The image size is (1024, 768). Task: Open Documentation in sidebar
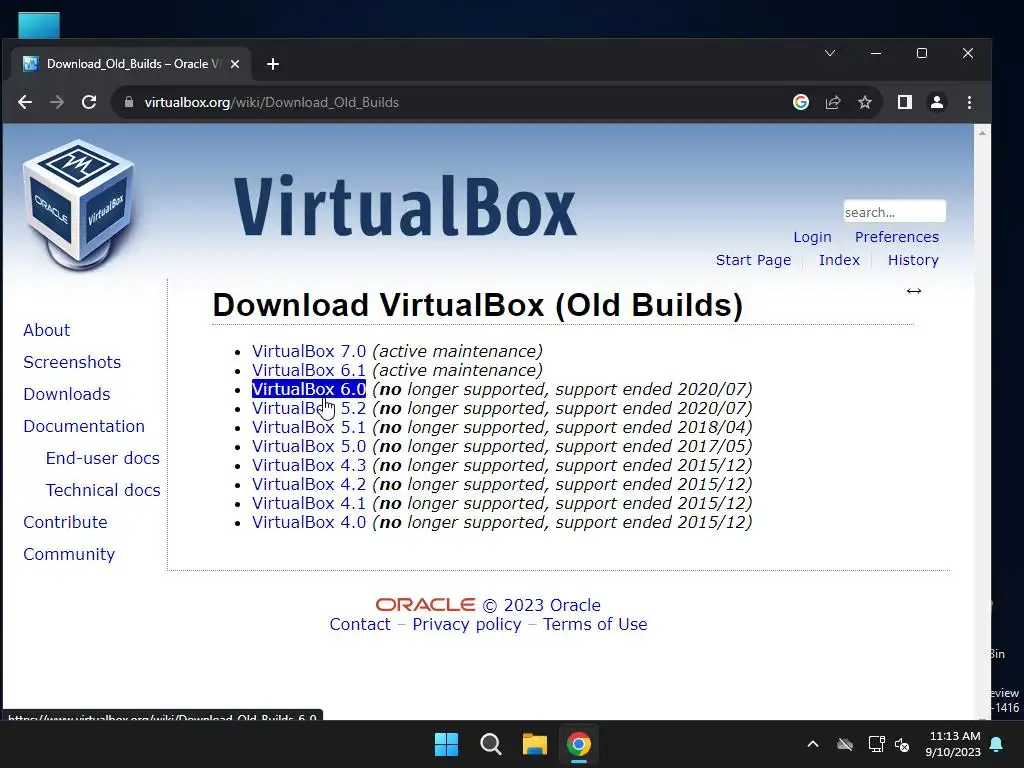[84, 426]
